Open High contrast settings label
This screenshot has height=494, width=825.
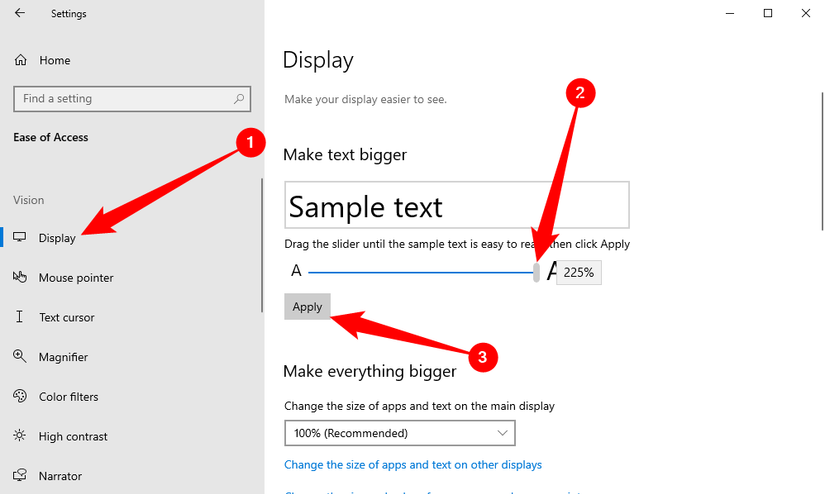click(73, 437)
